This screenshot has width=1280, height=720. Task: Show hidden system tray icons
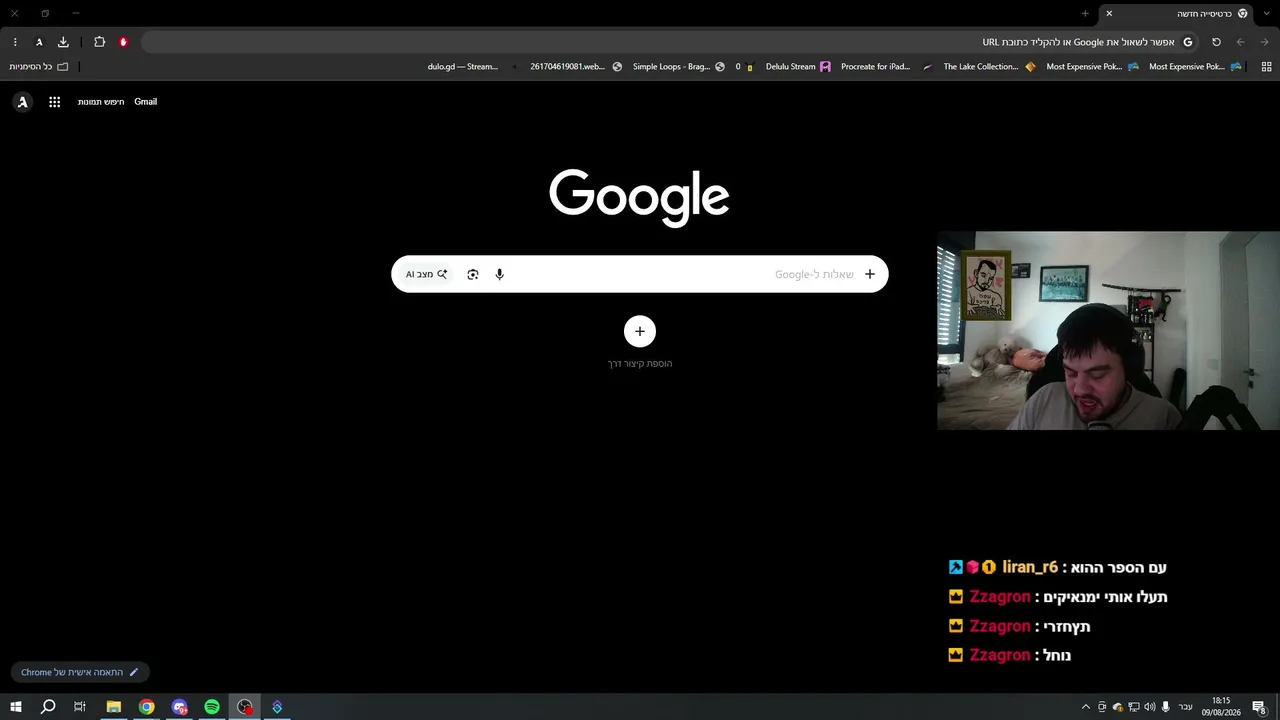pos(1086,707)
